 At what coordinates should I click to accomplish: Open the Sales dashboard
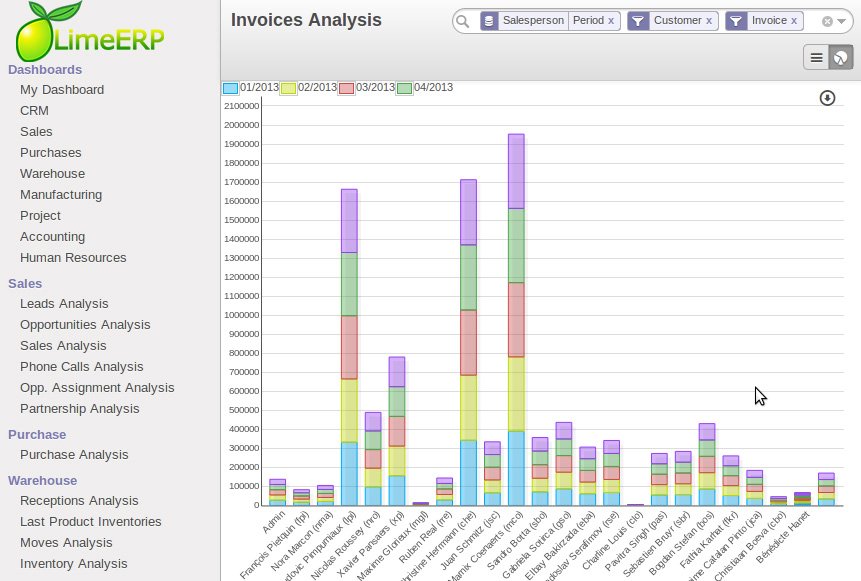click(36, 132)
